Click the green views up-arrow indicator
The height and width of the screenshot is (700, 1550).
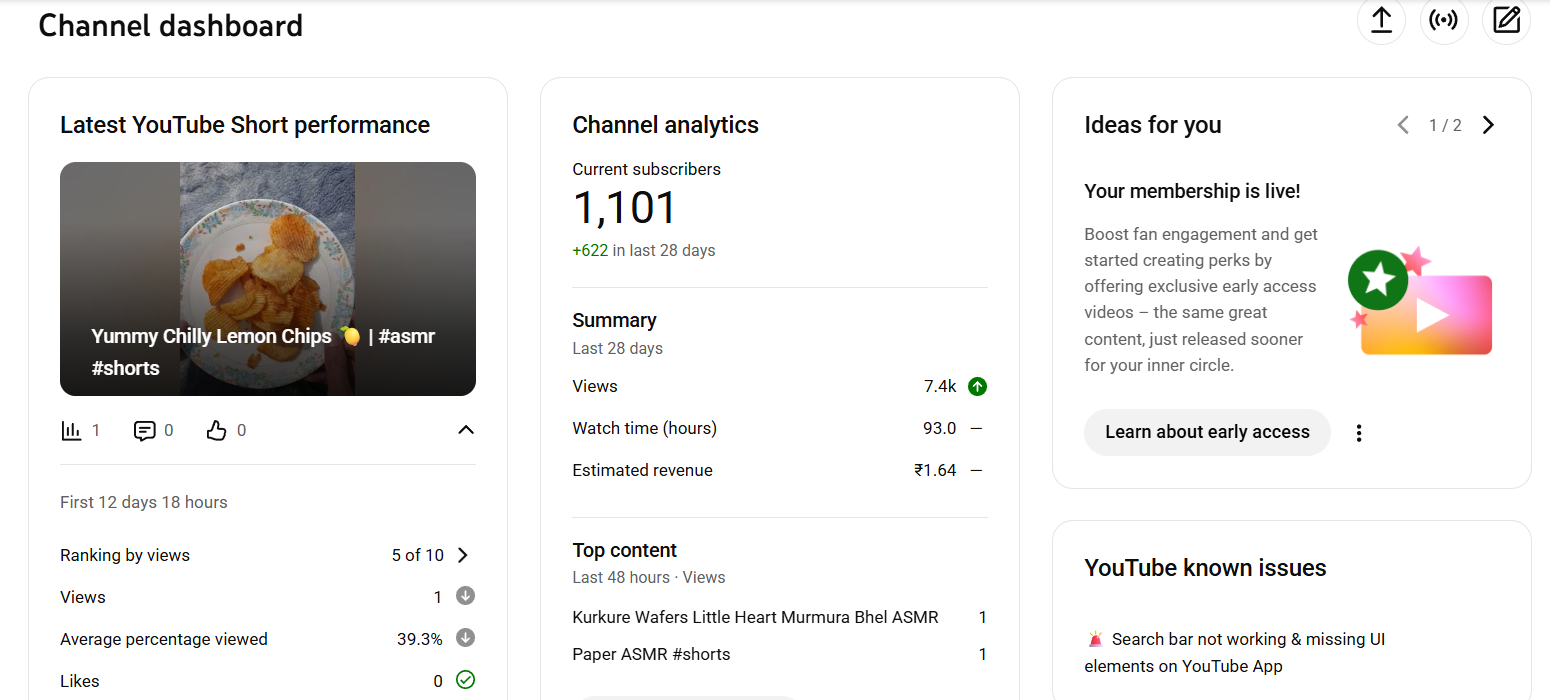click(977, 386)
